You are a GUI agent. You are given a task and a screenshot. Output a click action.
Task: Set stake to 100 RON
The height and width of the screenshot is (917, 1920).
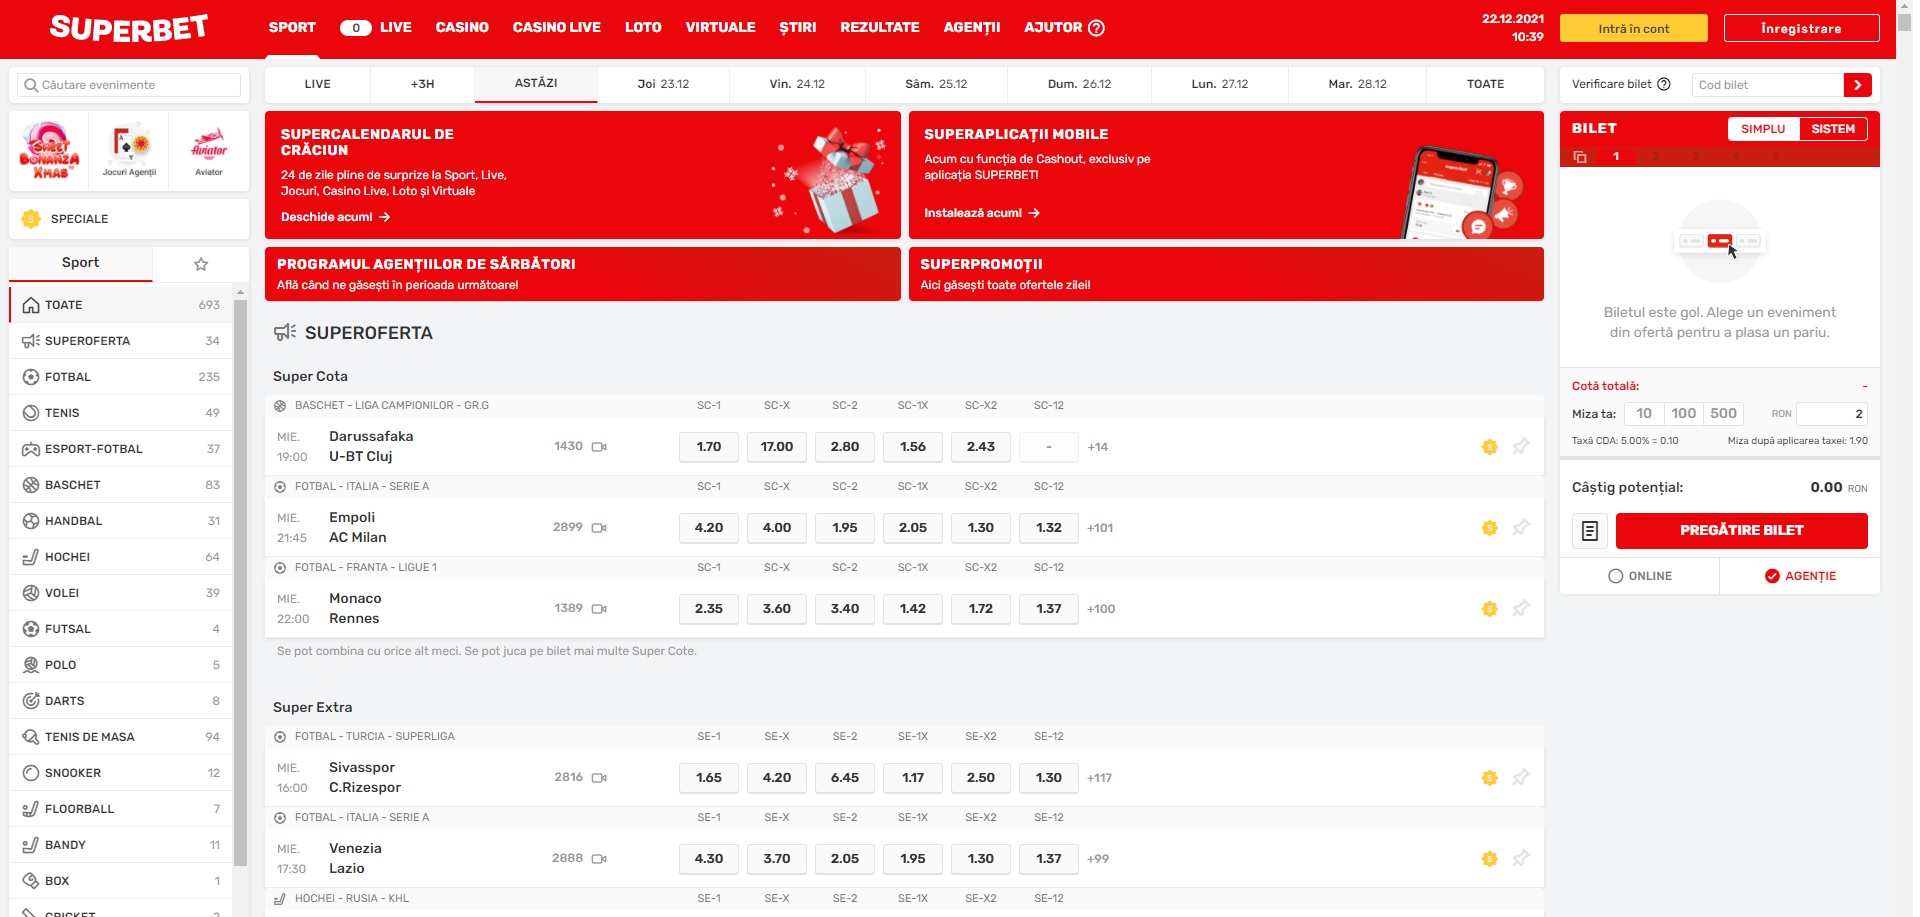point(1684,414)
